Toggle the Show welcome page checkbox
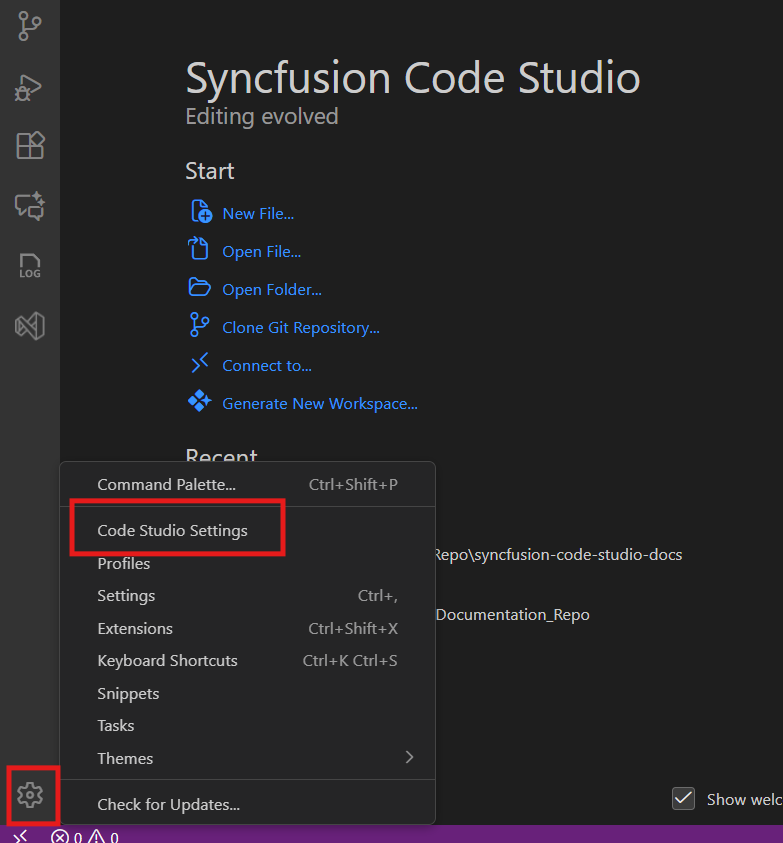The width and height of the screenshot is (783, 843). [x=684, y=799]
